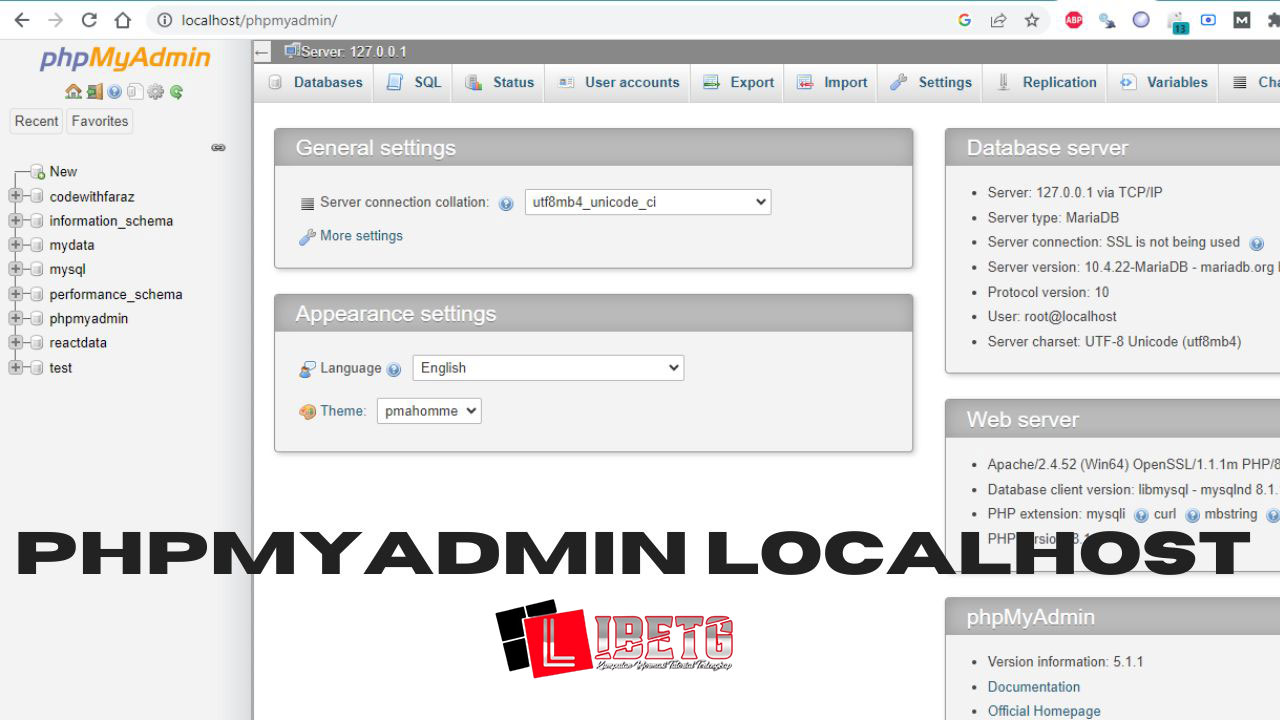
Task: Expand test database node
Action: pos(15,367)
